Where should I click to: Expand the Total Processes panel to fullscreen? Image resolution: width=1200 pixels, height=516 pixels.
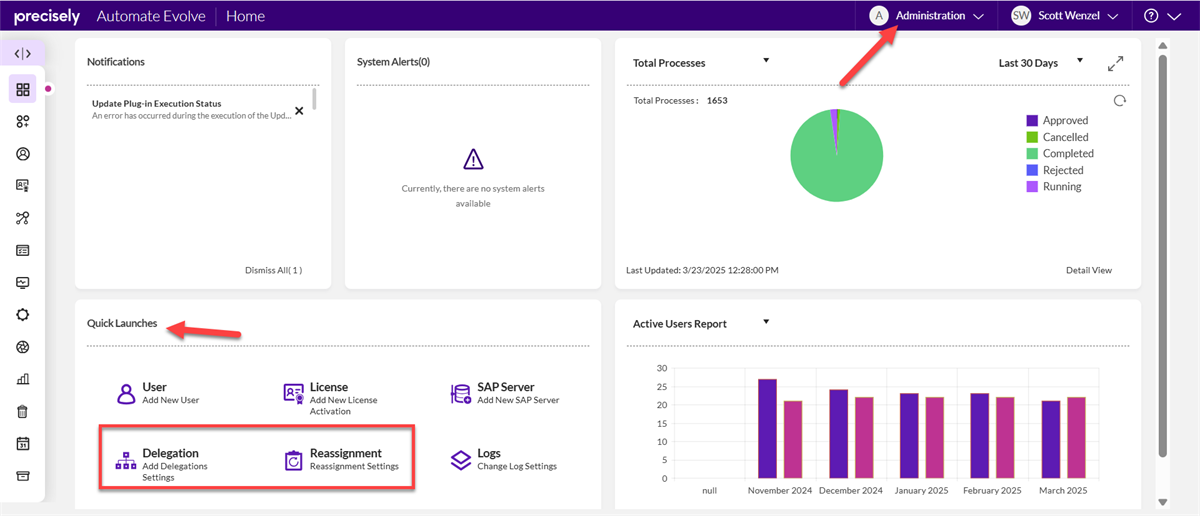1116,63
